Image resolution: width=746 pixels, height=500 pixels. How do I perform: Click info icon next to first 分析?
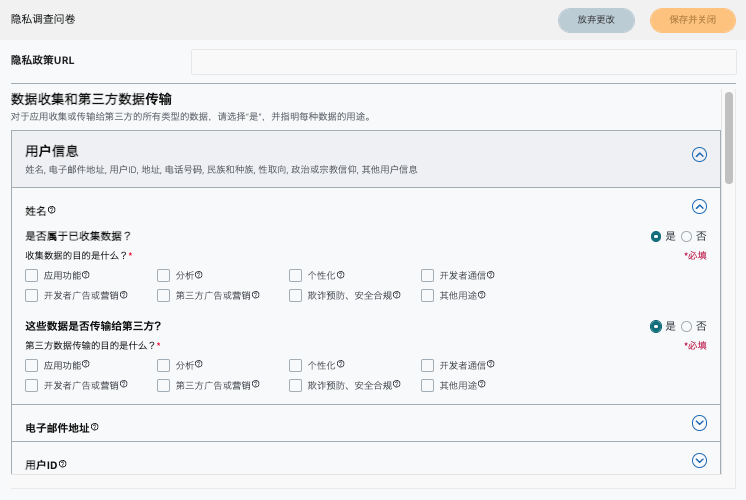199,275
